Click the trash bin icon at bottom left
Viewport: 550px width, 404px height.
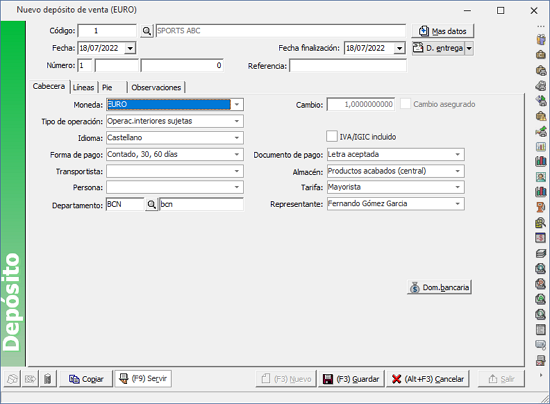point(48,379)
